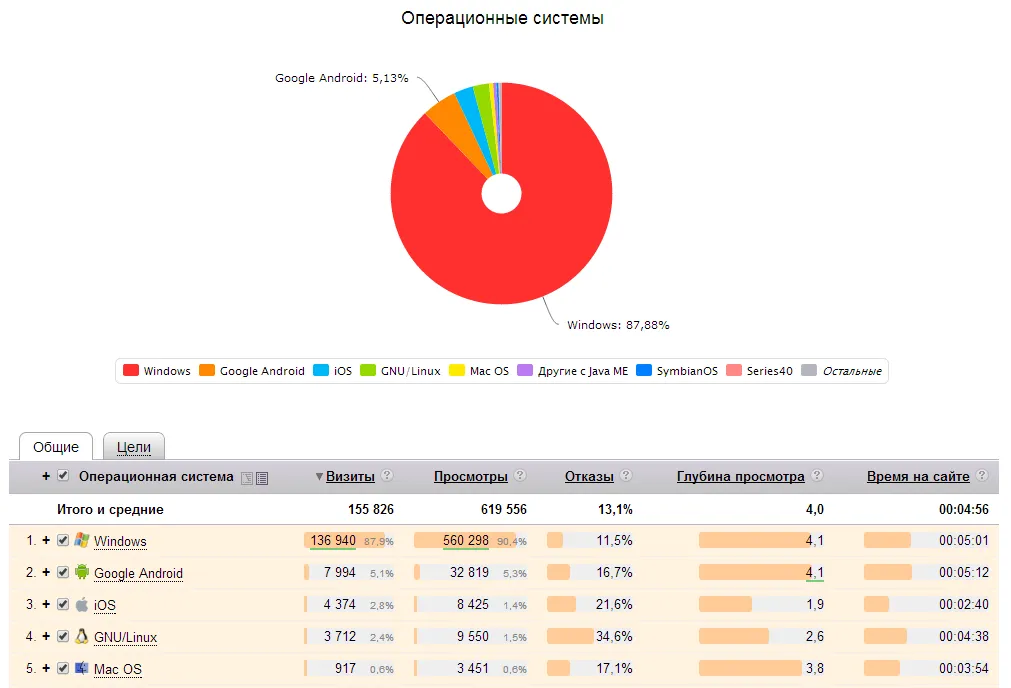Open help icon next to Визиты

click(387, 476)
